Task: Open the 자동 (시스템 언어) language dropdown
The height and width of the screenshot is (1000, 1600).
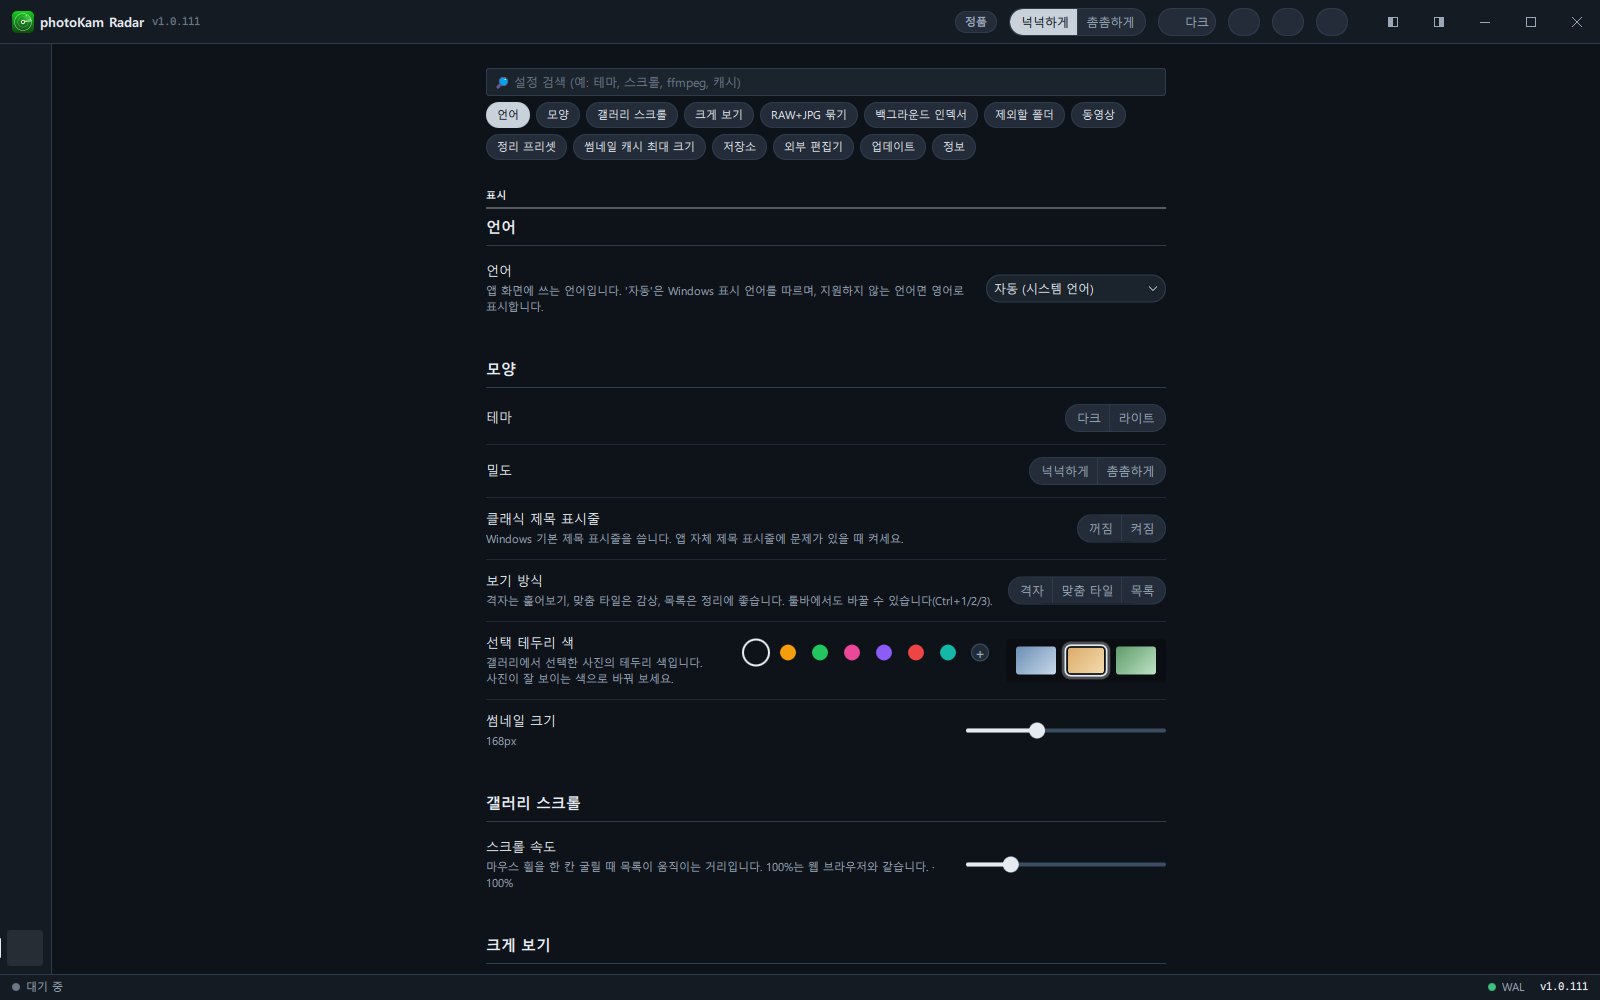Action: 1075,289
